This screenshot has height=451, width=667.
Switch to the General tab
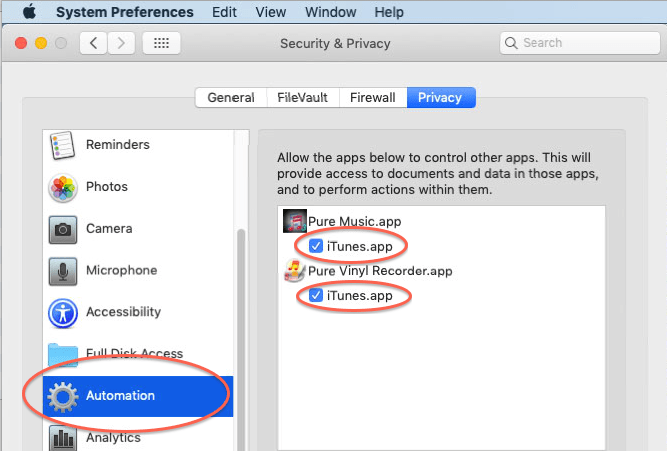point(231,97)
